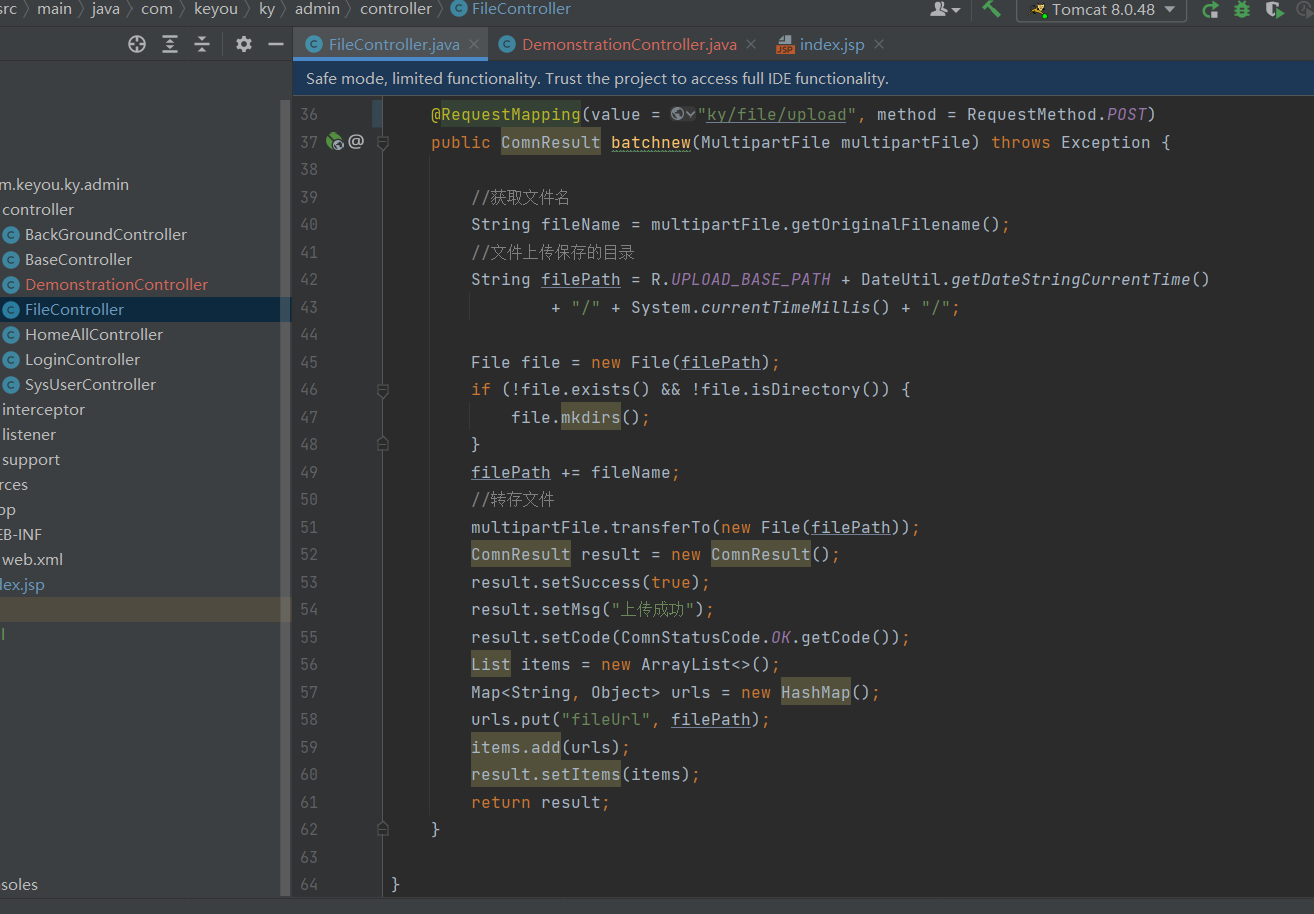Viewport: 1314px width, 914px height.
Task: Click the class icon beside SysUserController
Action: [x=11, y=384]
